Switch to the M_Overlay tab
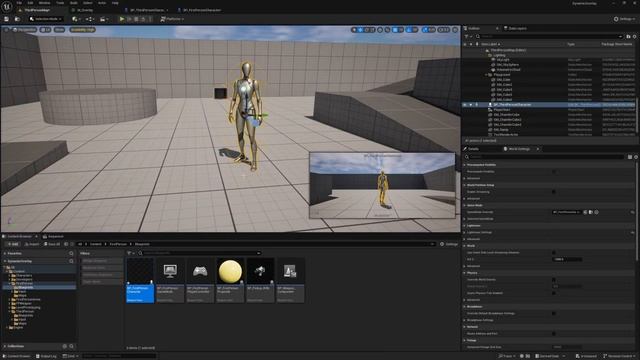 [x=85, y=10]
